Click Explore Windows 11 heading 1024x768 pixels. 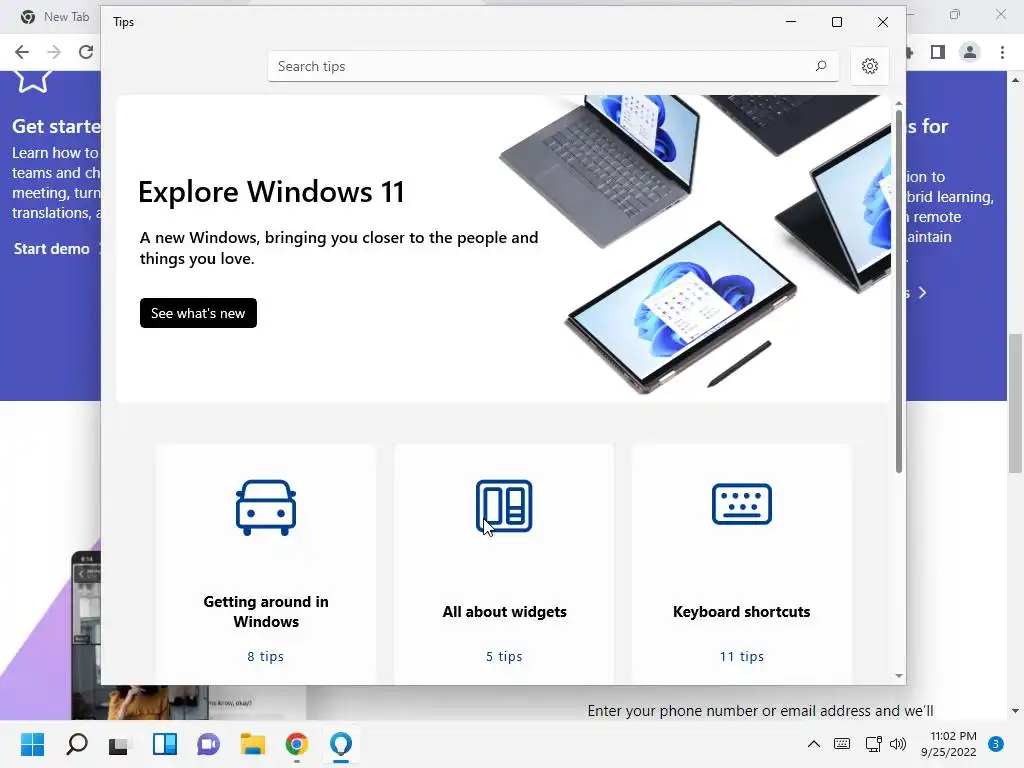click(x=271, y=192)
